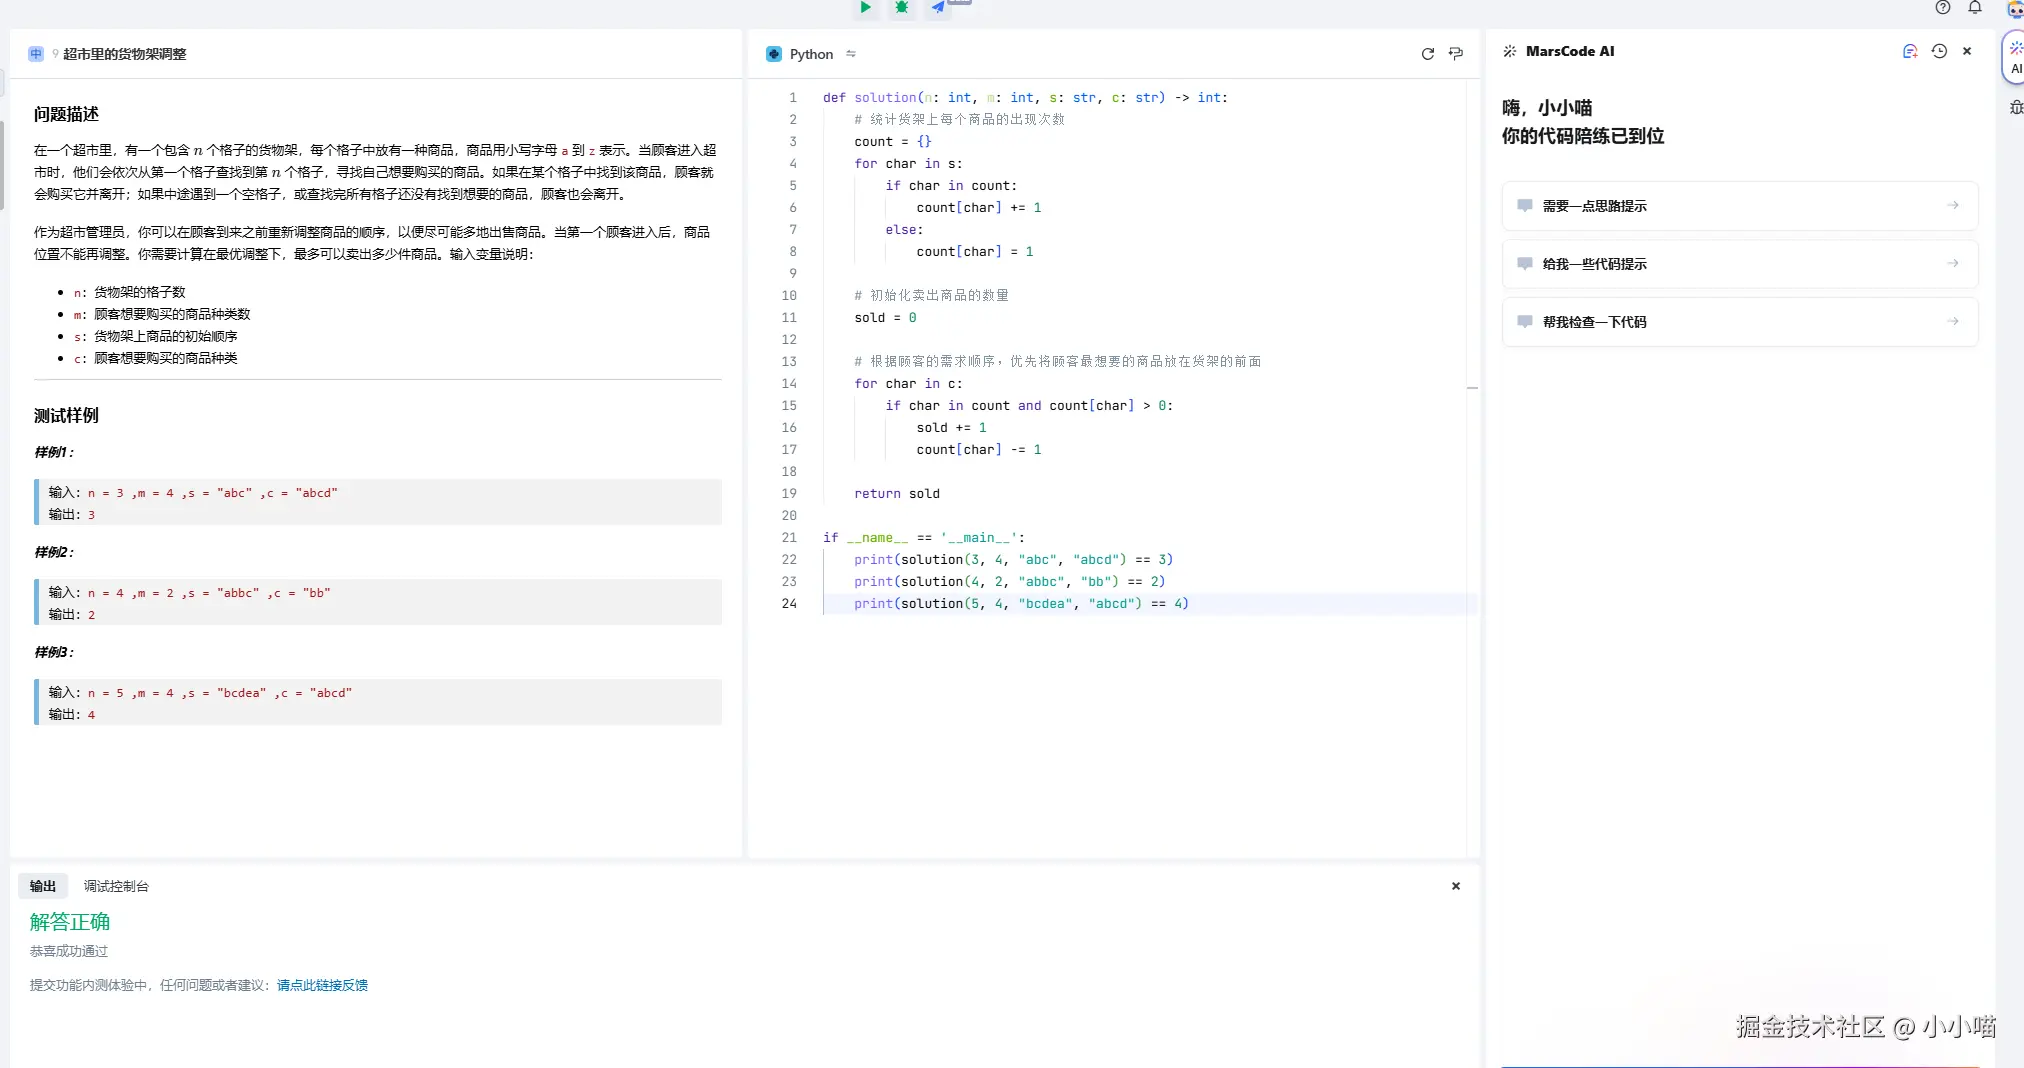
Task: Submit the solution using the paper plane icon
Action: (x=938, y=8)
